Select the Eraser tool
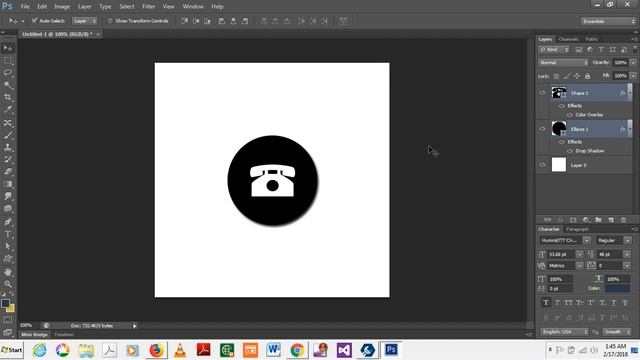This screenshot has height=360, width=640. tap(8, 172)
